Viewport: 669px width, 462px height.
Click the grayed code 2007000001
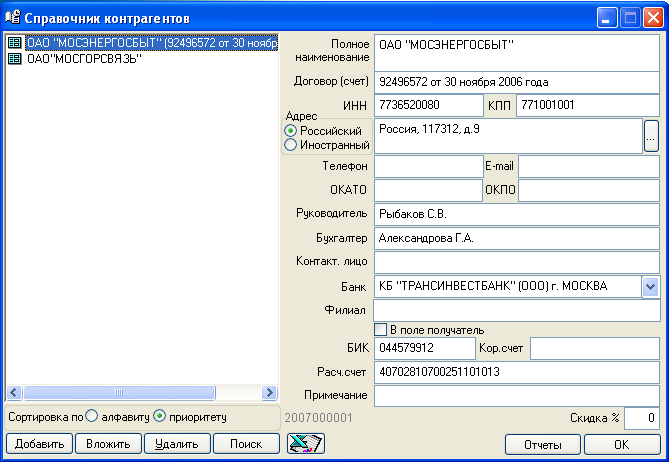(x=318, y=418)
